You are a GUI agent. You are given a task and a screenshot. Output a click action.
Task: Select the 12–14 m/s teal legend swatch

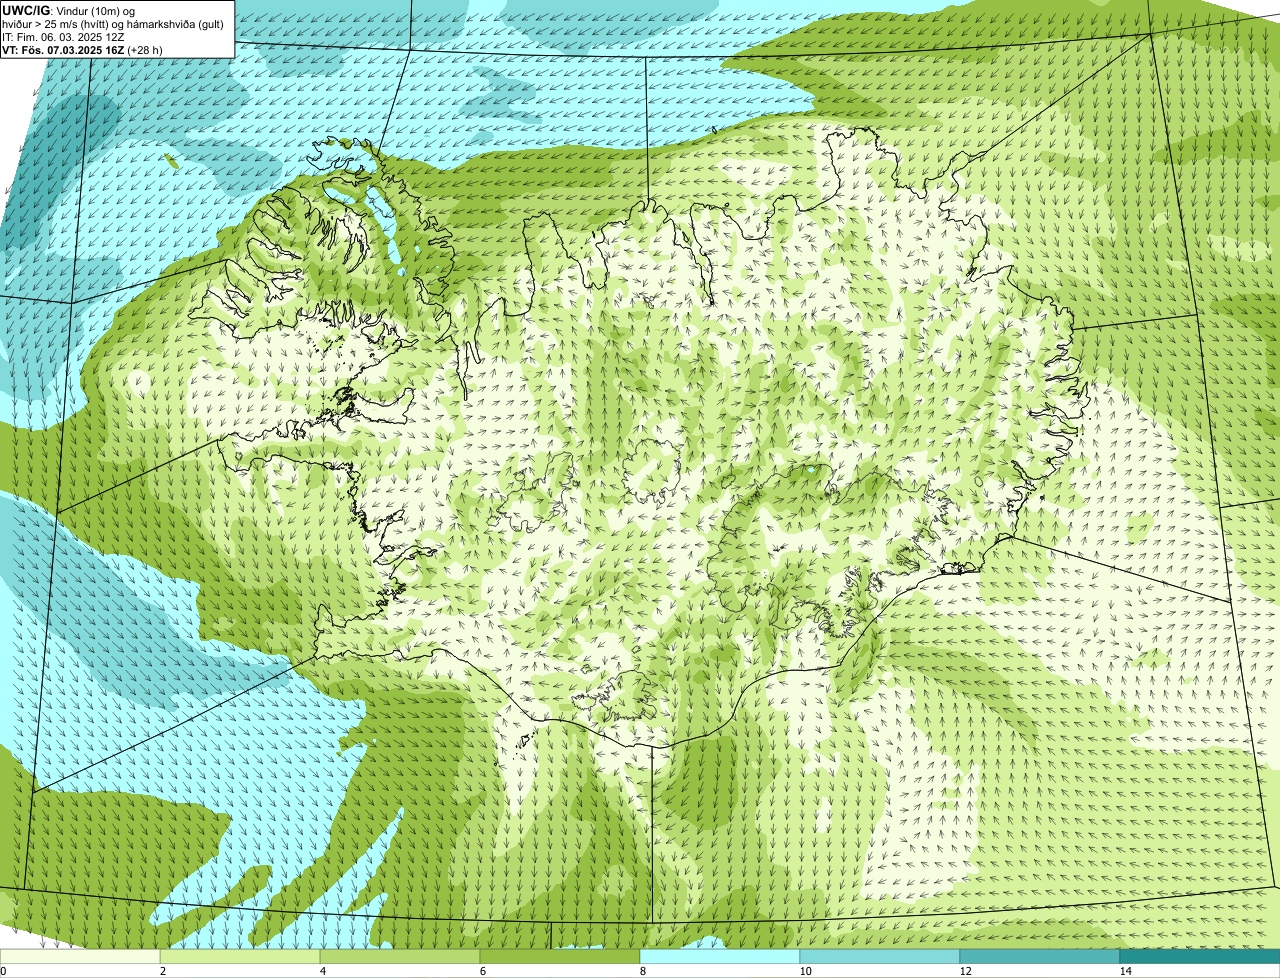pyautogui.click(x=1040, y=956)
